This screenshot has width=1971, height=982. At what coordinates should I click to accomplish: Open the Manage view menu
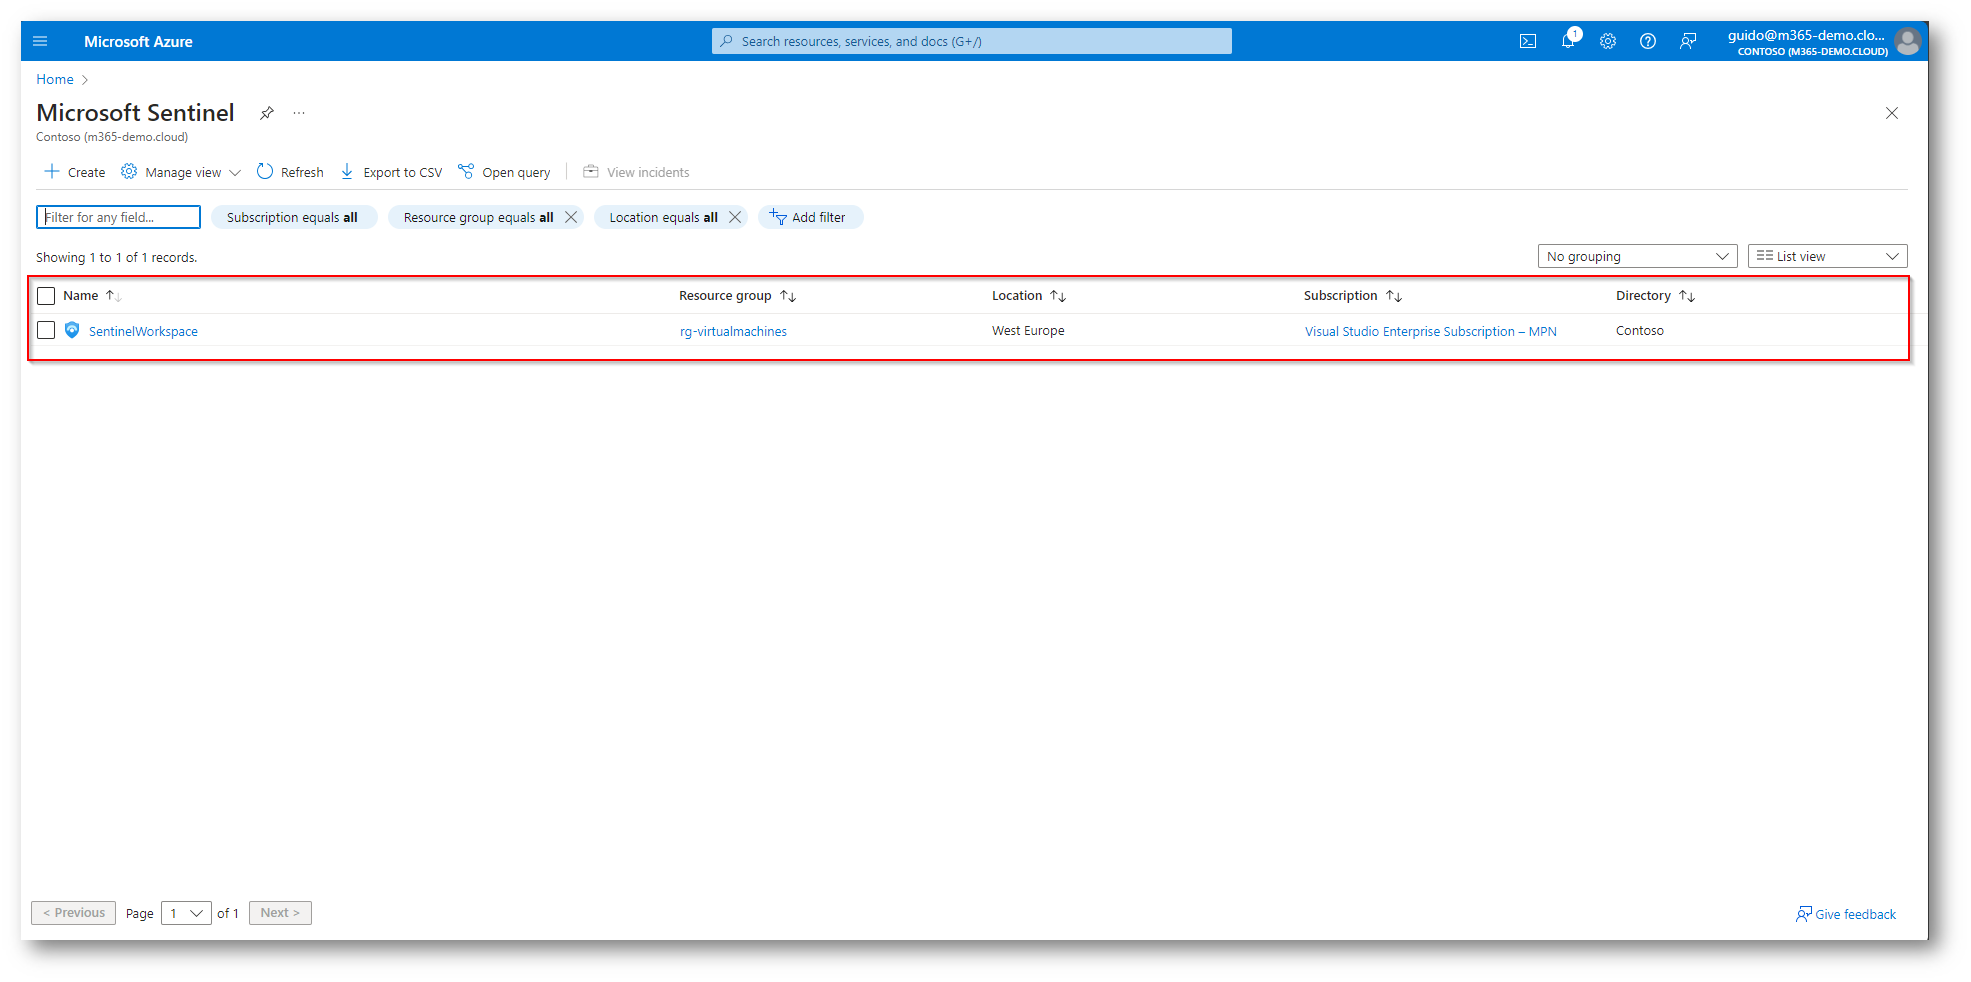tap(181, 172)
